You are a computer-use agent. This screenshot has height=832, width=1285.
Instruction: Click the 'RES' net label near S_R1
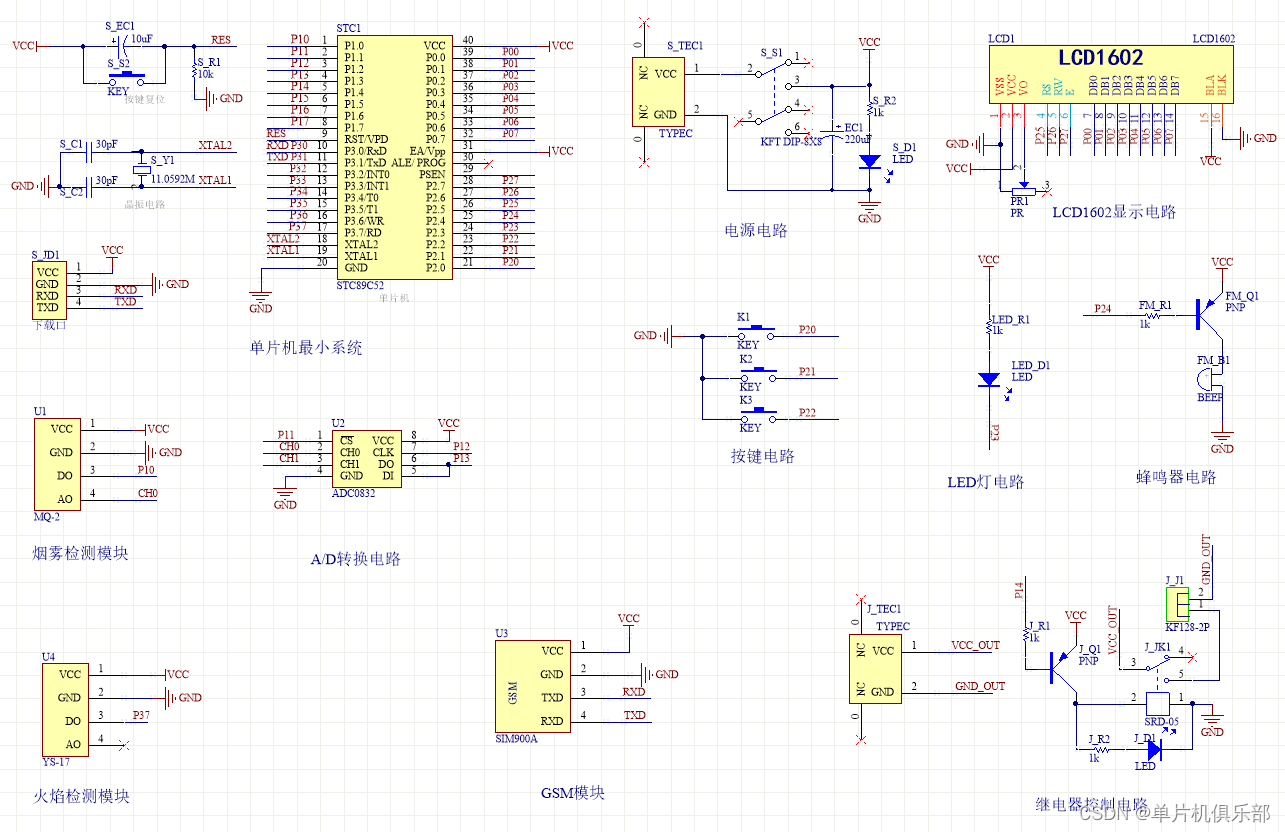(221, 40)
